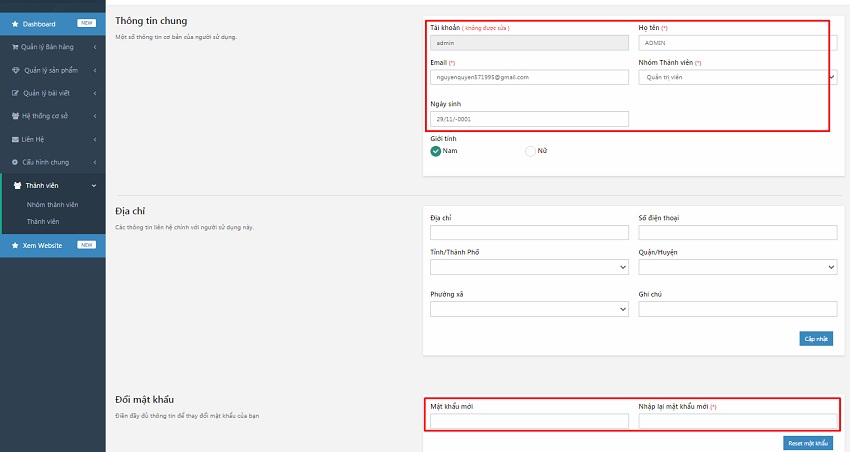Viewport: 850px width, 452px height.
Task: Click the Mật khẩu mới input field
Action: pyautogui.click(x=529, y=421)
